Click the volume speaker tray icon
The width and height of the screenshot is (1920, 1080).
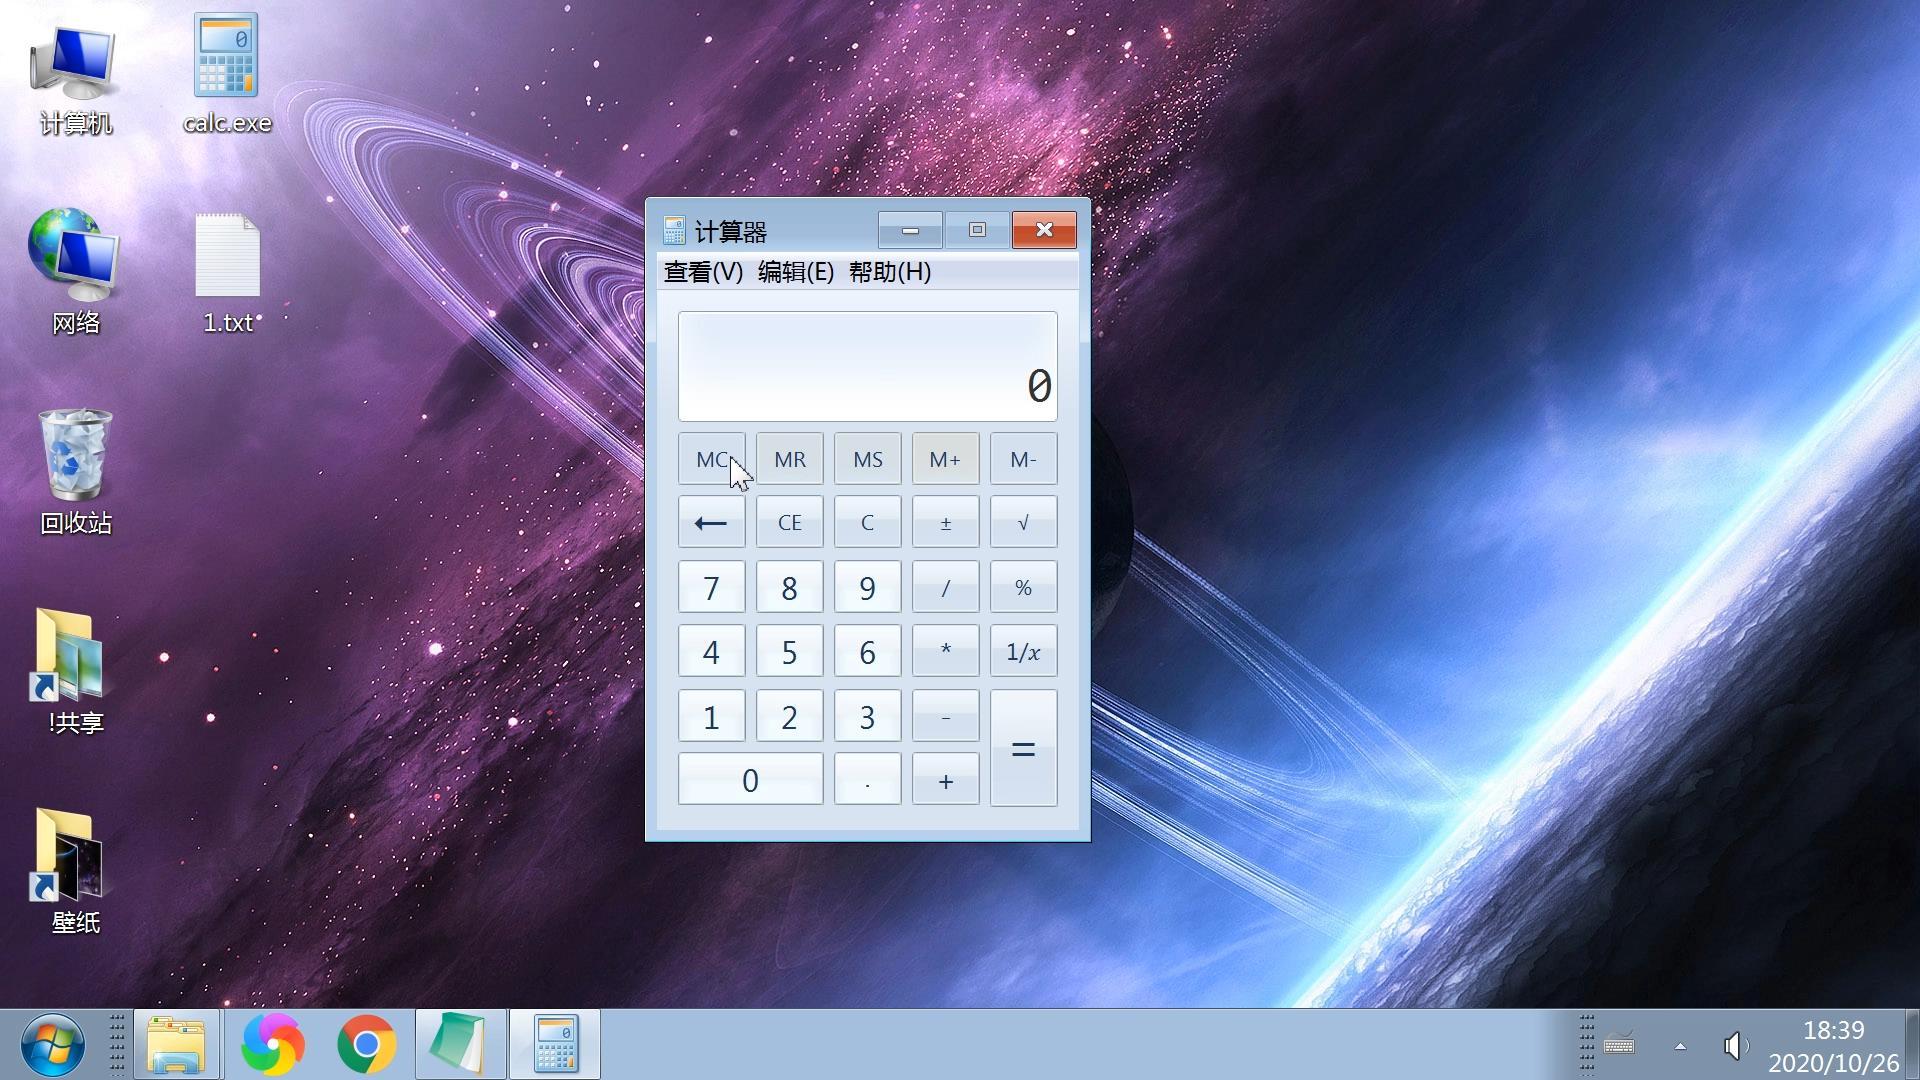coord(1735,1046)
